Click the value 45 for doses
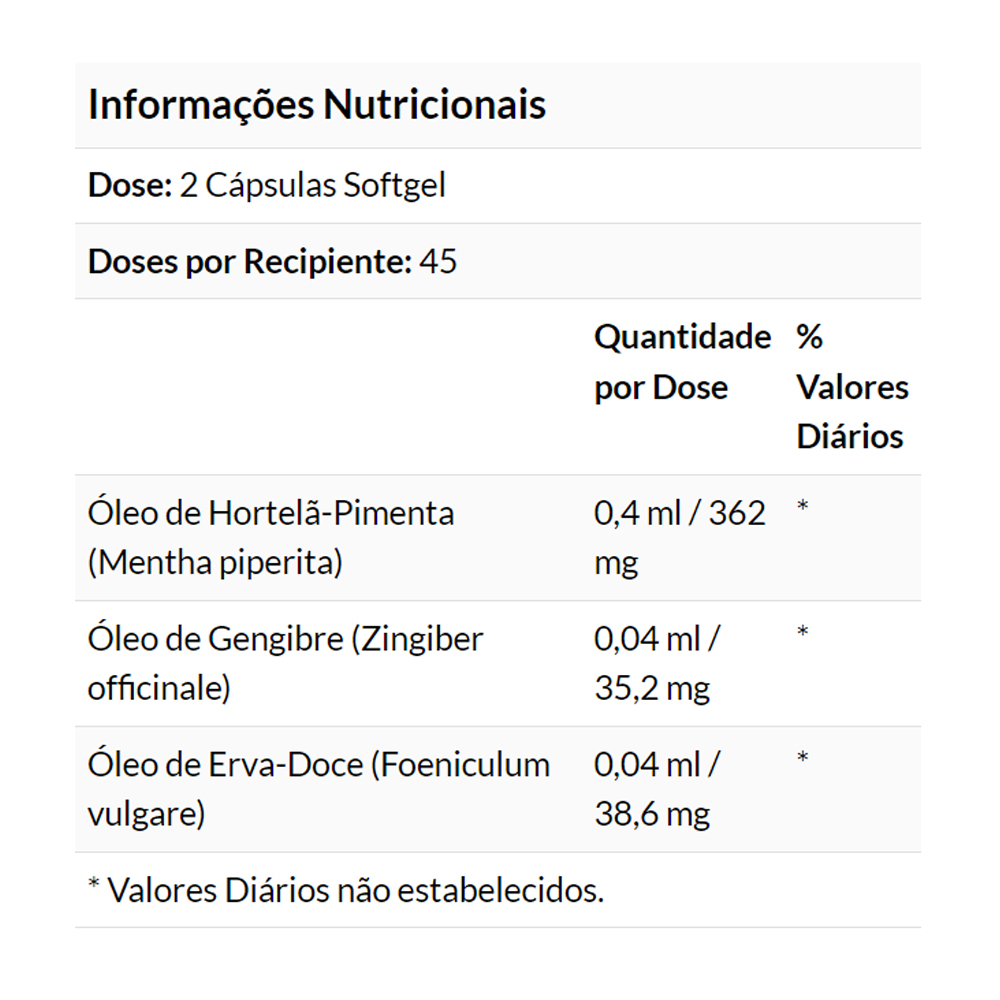This screenshot has width=1000, height=1000. [438, 262]
